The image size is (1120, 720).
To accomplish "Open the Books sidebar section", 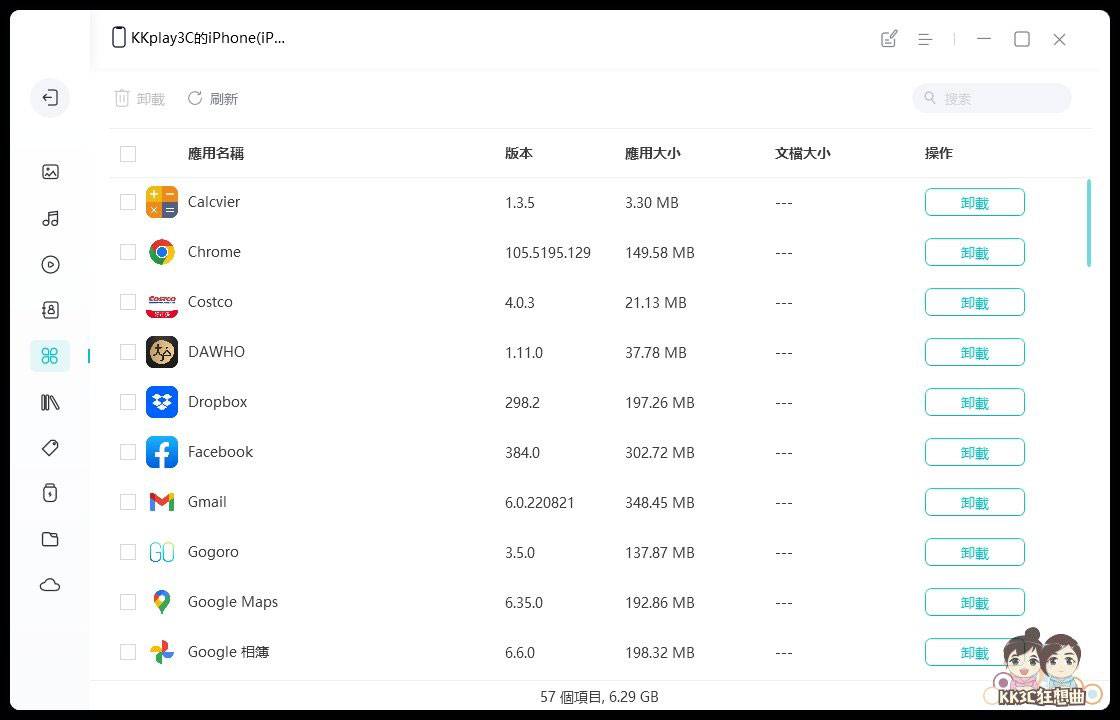I will (50, 402).
